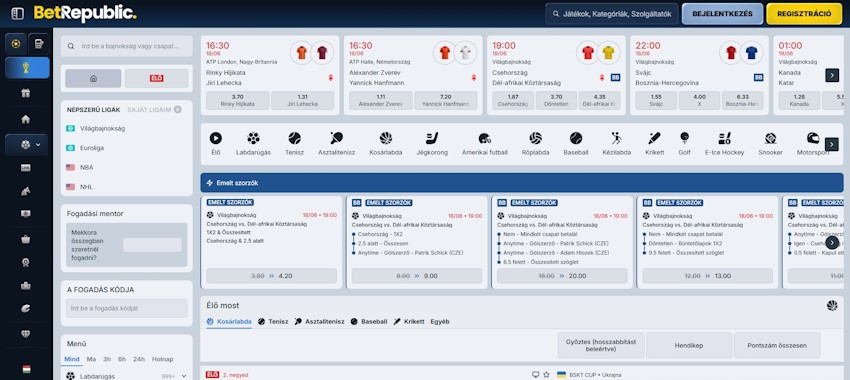Expand the football sidebar dropdown
The width and height of the screenshot is (850, 380).
(x=27, y=145)
